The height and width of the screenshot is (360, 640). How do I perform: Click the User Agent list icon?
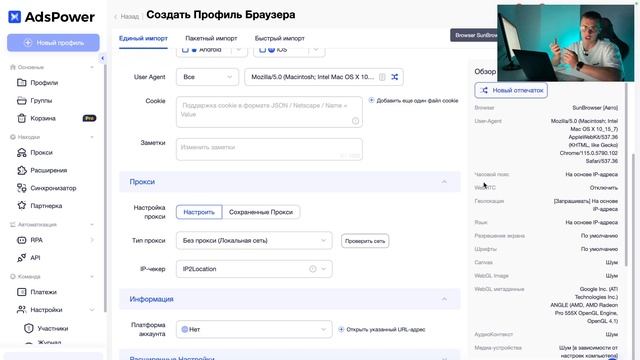(382, 77)
